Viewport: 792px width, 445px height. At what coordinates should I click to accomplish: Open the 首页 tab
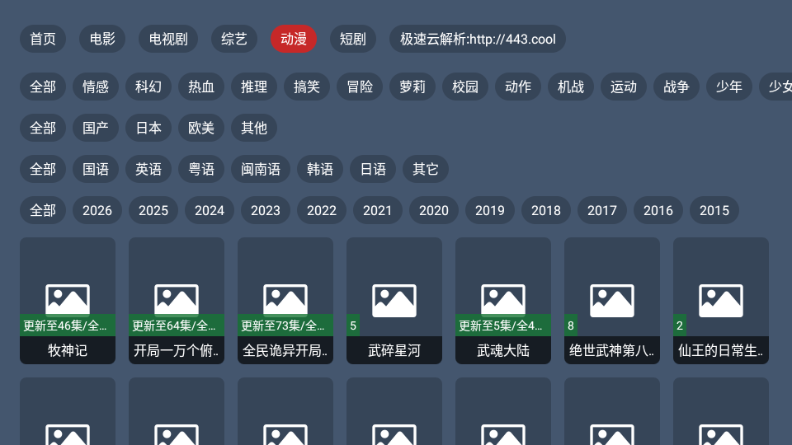point(43,39)
